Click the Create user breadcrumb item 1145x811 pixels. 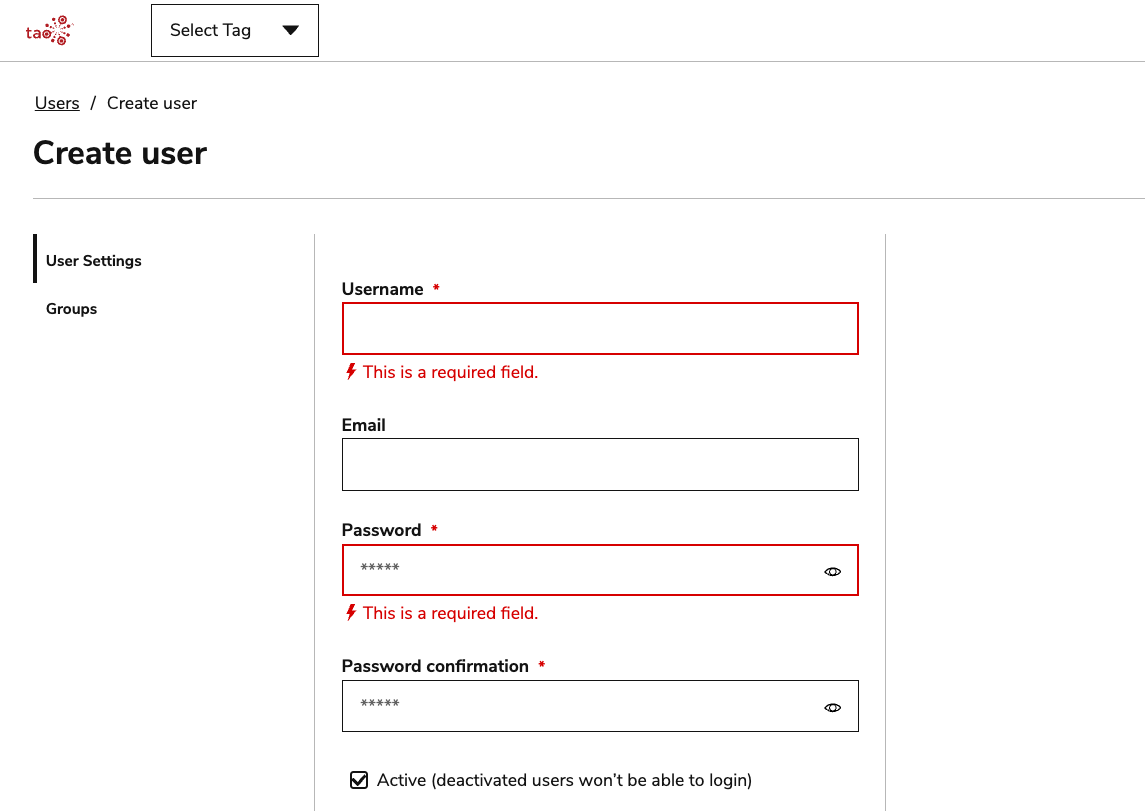coord(151,103)
